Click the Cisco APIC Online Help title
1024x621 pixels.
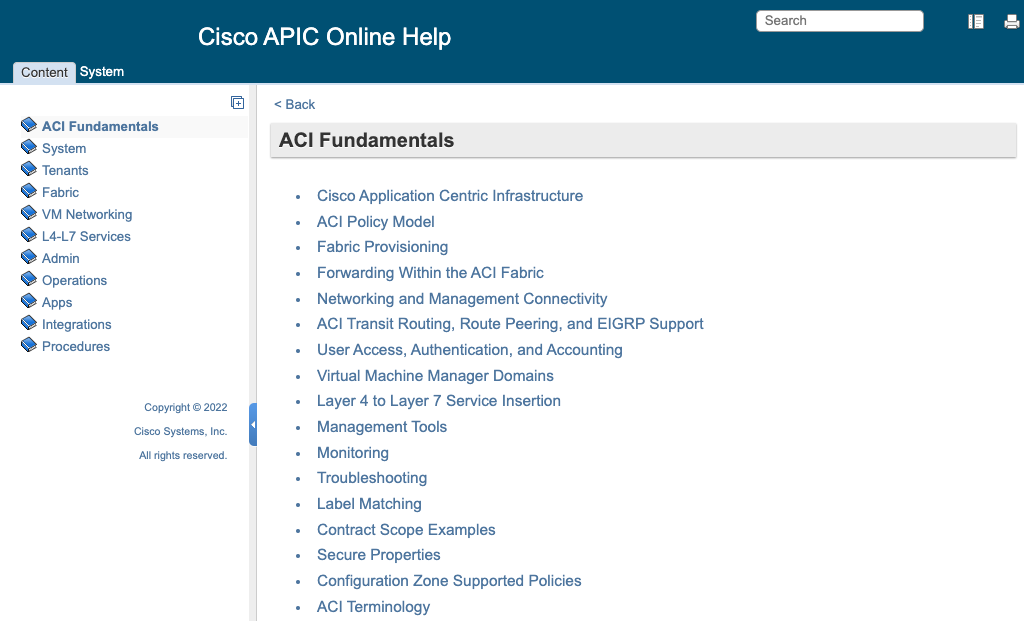pyautogui.click(x=325, y=37)
